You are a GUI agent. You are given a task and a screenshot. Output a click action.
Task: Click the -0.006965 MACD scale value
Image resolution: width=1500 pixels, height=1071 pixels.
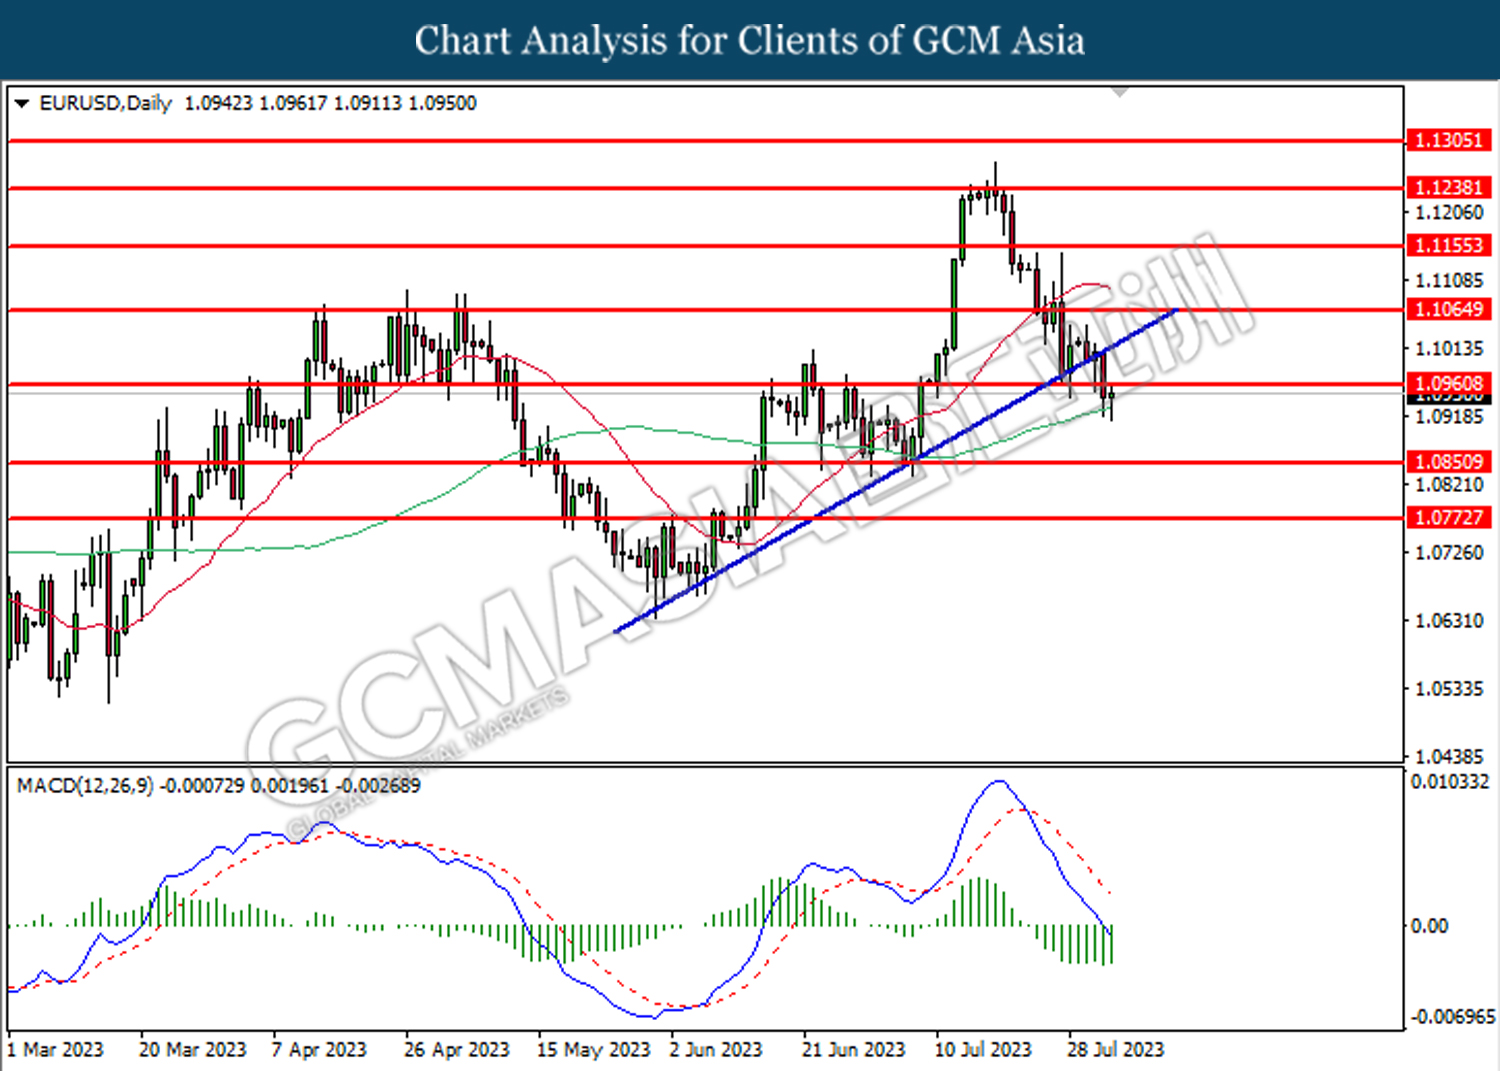[x=1452, y=1016]
